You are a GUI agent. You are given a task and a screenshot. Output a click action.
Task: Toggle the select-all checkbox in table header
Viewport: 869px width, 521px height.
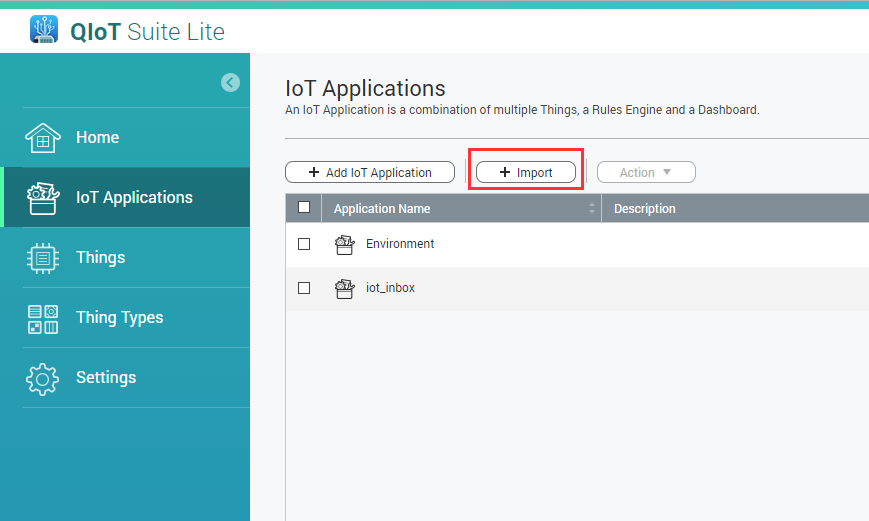[304, 207]
